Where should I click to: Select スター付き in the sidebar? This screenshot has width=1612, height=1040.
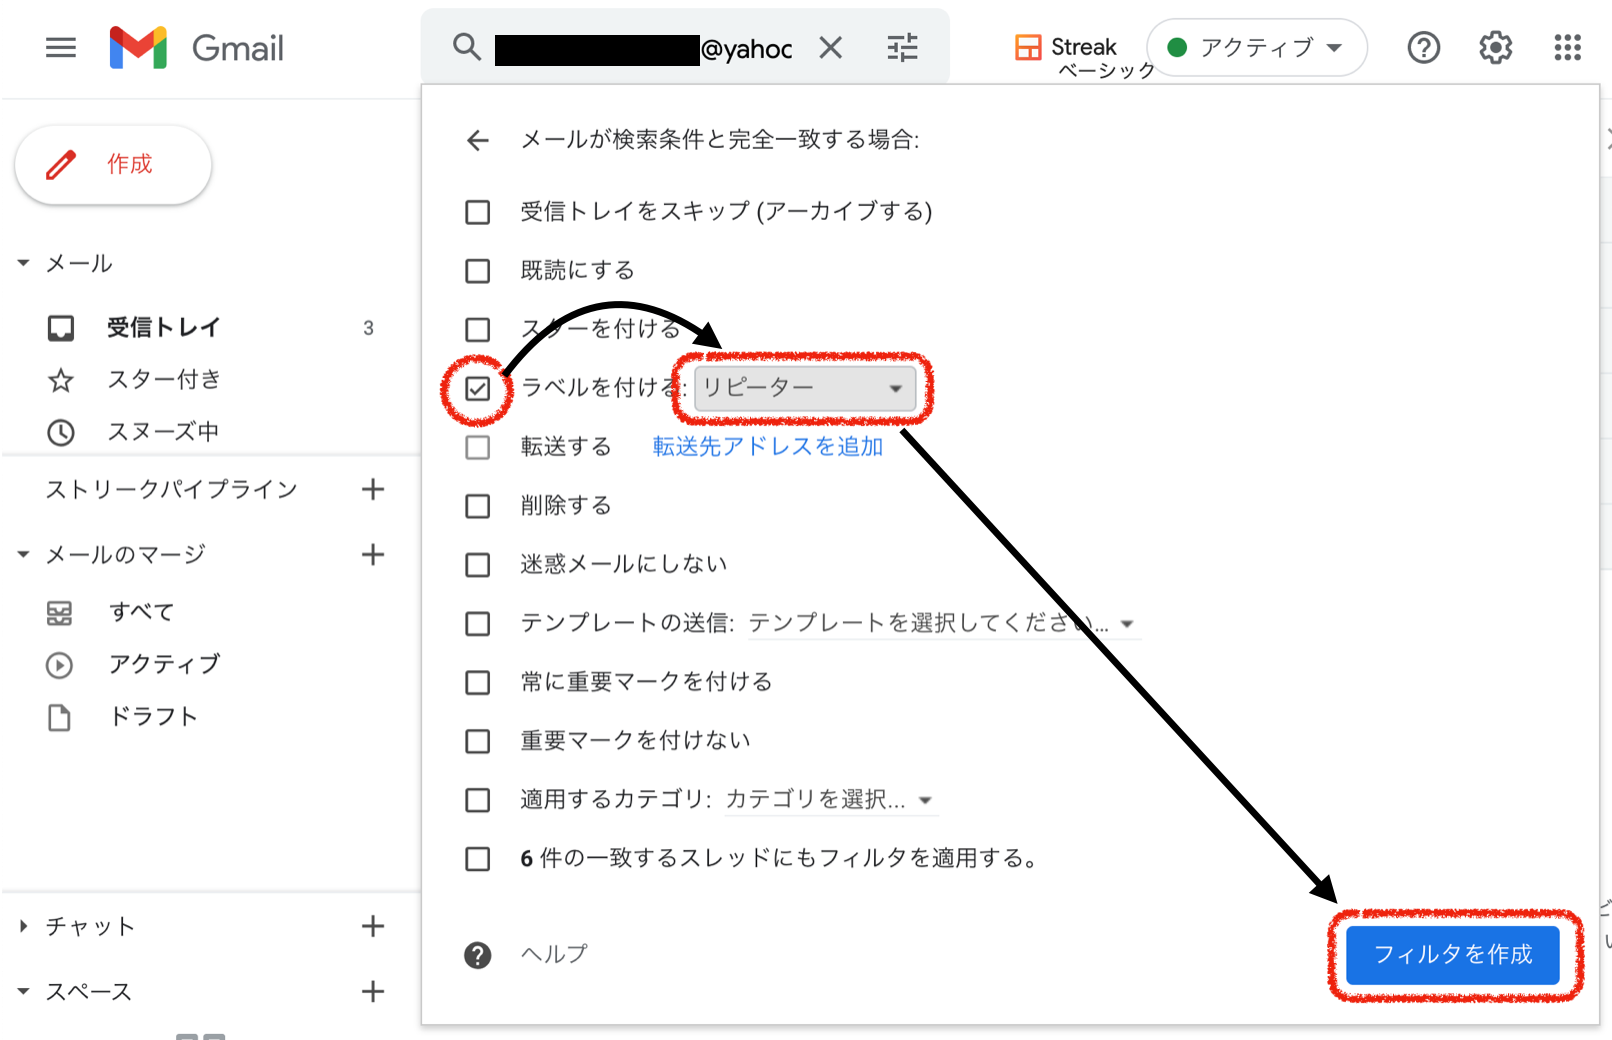(163, 380)
